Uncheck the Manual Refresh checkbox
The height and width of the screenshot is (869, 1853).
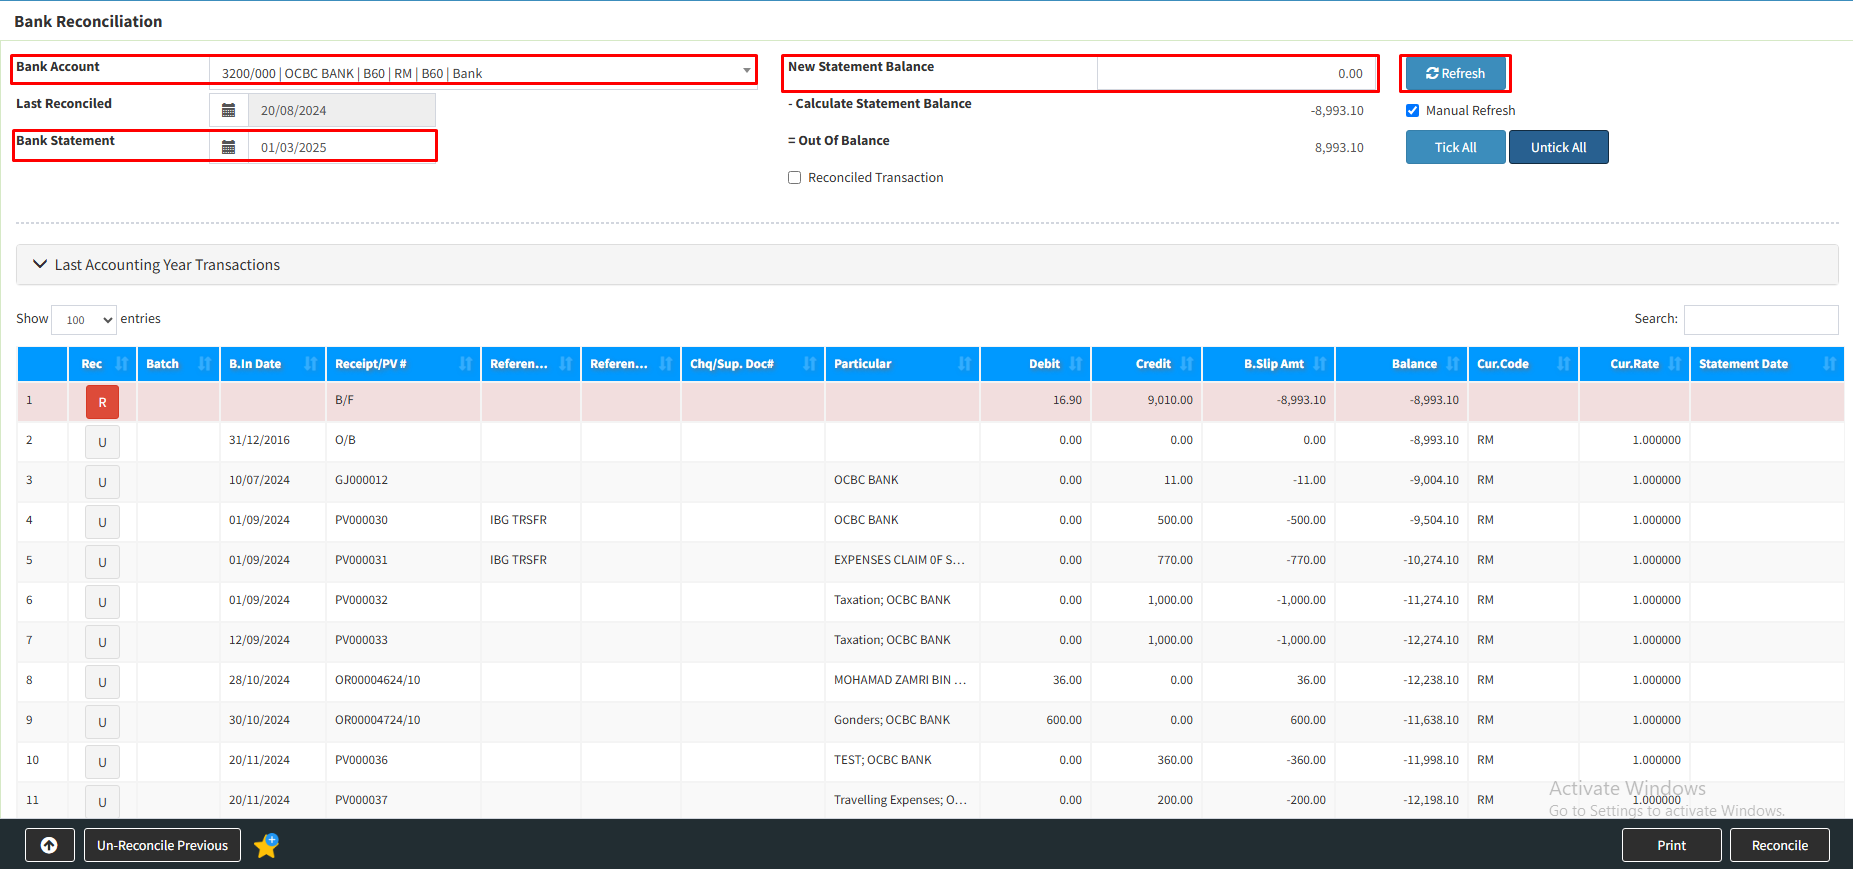click(x=1412, y=111)
